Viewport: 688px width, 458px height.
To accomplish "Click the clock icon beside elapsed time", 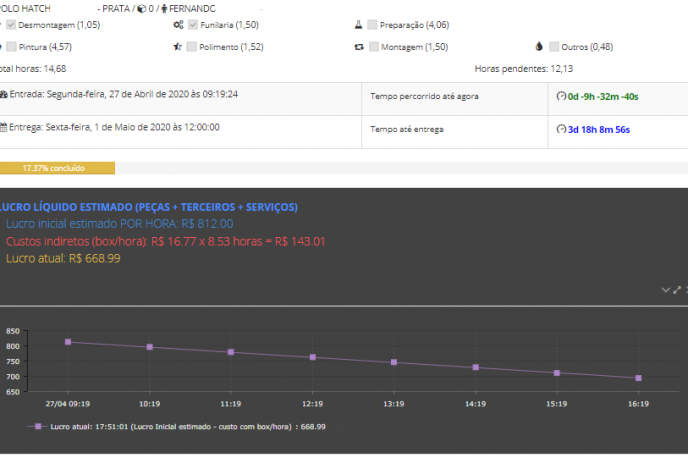I will 561,96.
